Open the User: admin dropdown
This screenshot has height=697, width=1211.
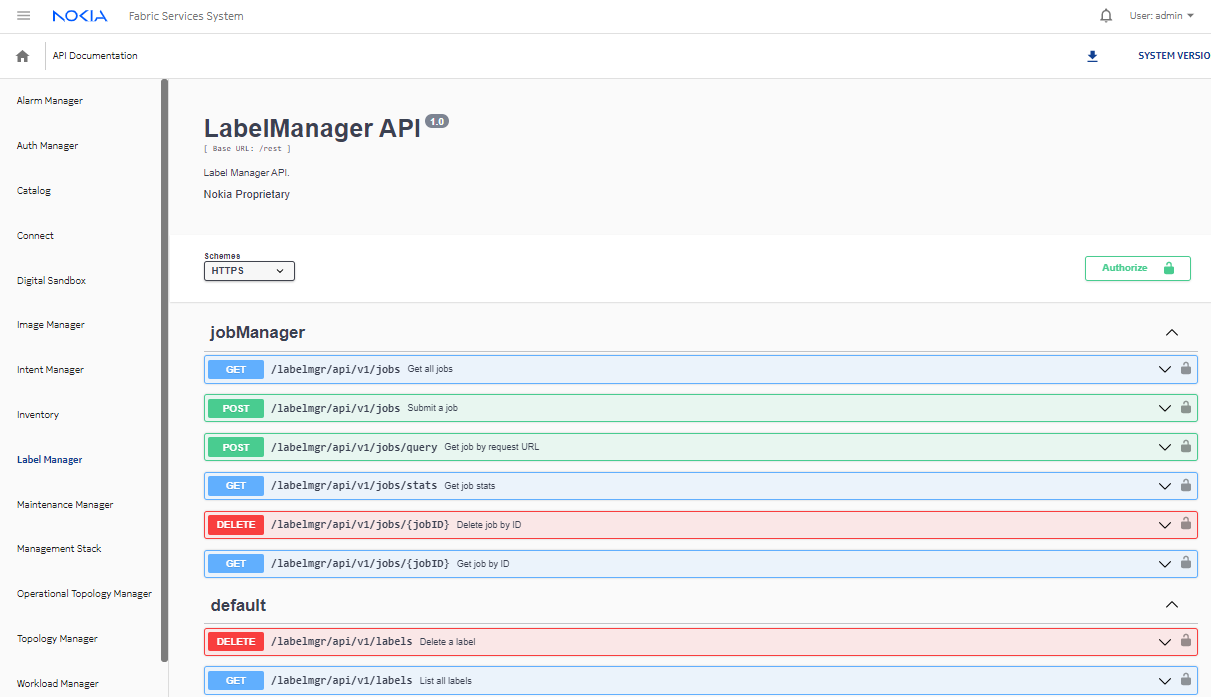click(x=1162, y=16)
